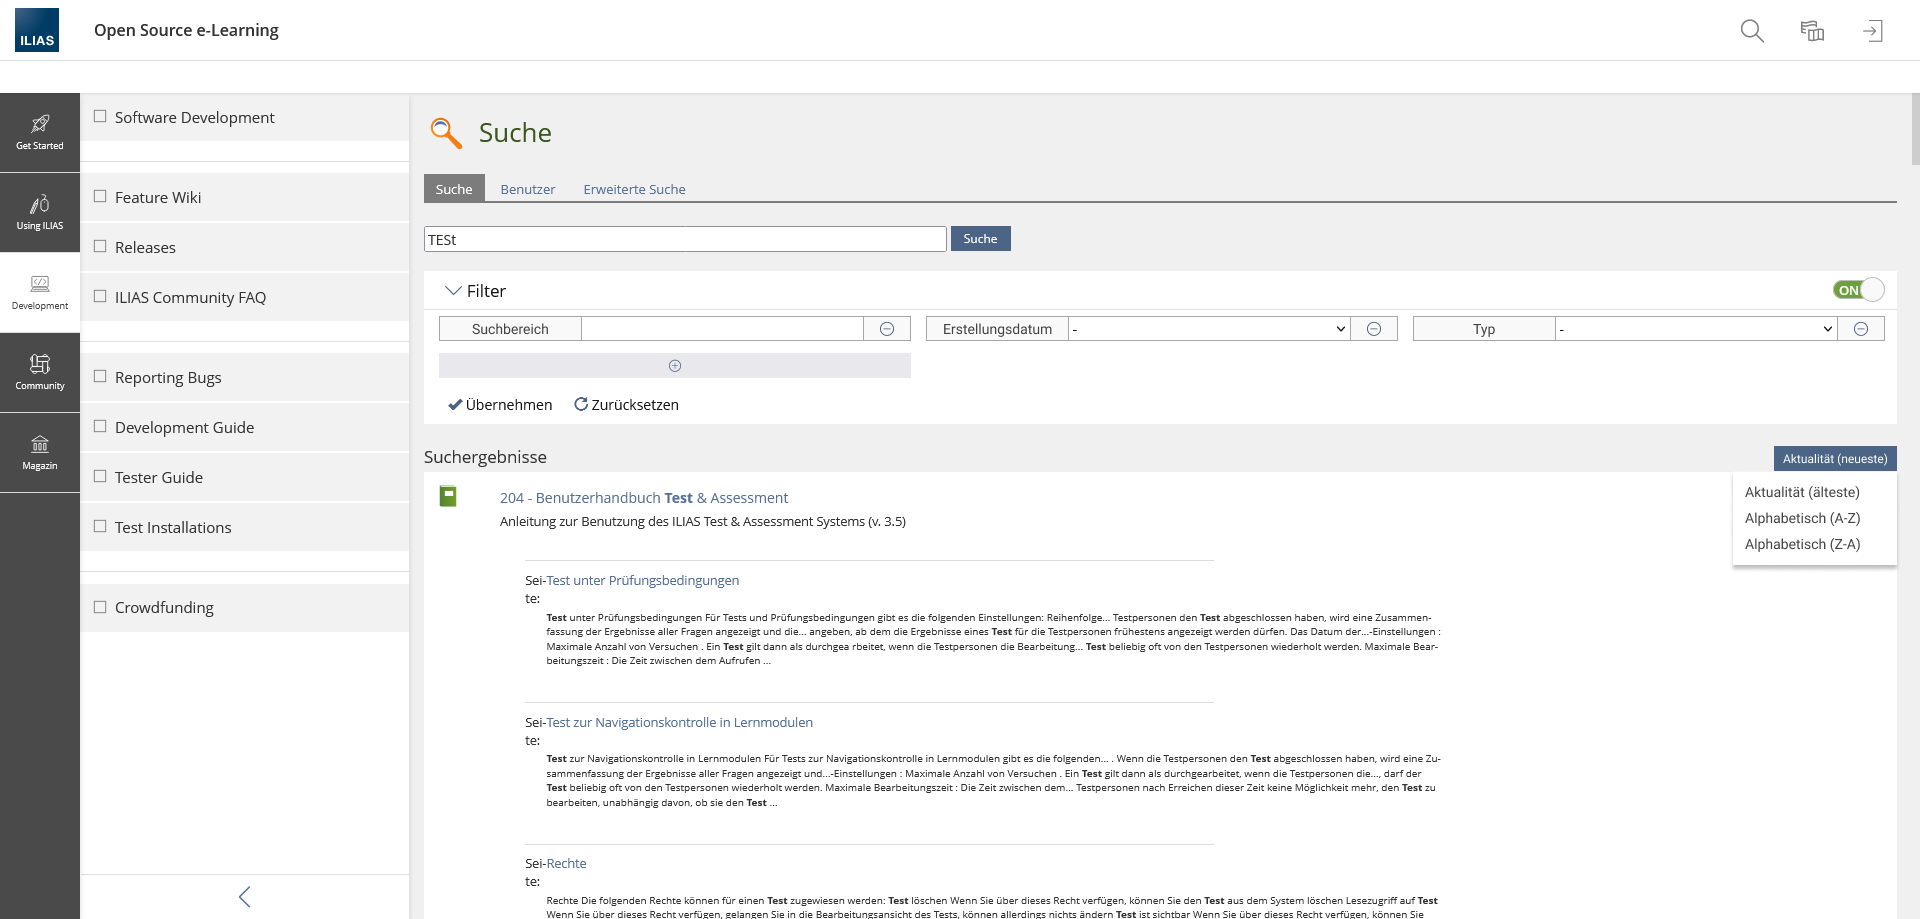Image resolution: width=1920 pixels, height=919 pixels.
Task: Open the Community sidebar section
Action: [x=40, y=372]
